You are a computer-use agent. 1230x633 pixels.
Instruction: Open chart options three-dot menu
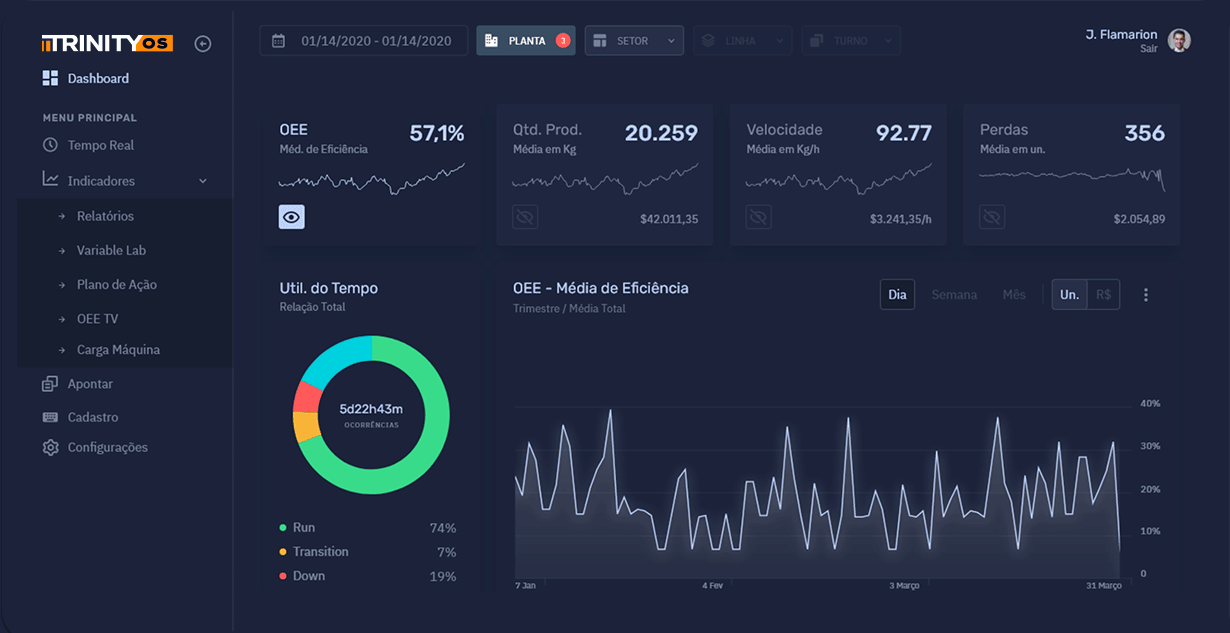click(x=1146, y=295)
